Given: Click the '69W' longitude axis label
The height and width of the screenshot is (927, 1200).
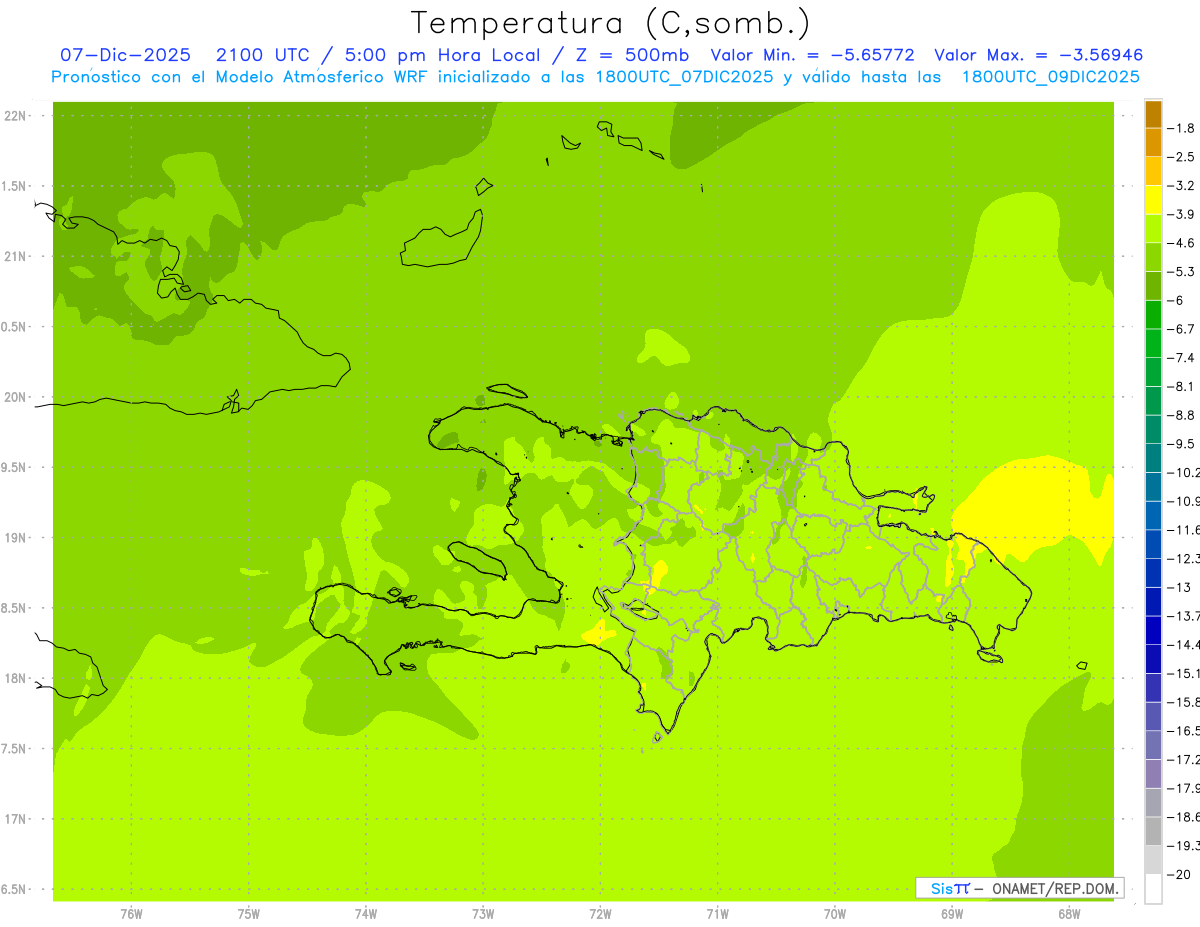Looking at the screenshot, I should (x=952, y=914).
